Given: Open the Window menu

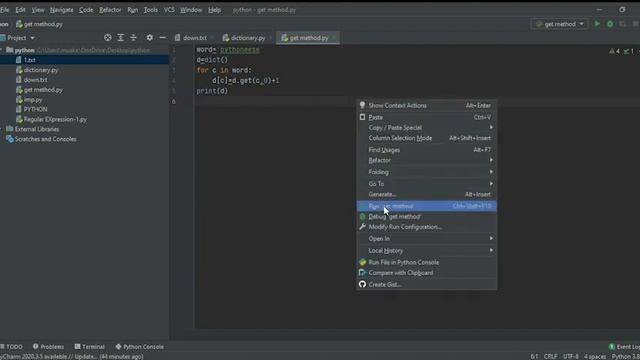Looking at the screenshot, I should click(191, 10).
